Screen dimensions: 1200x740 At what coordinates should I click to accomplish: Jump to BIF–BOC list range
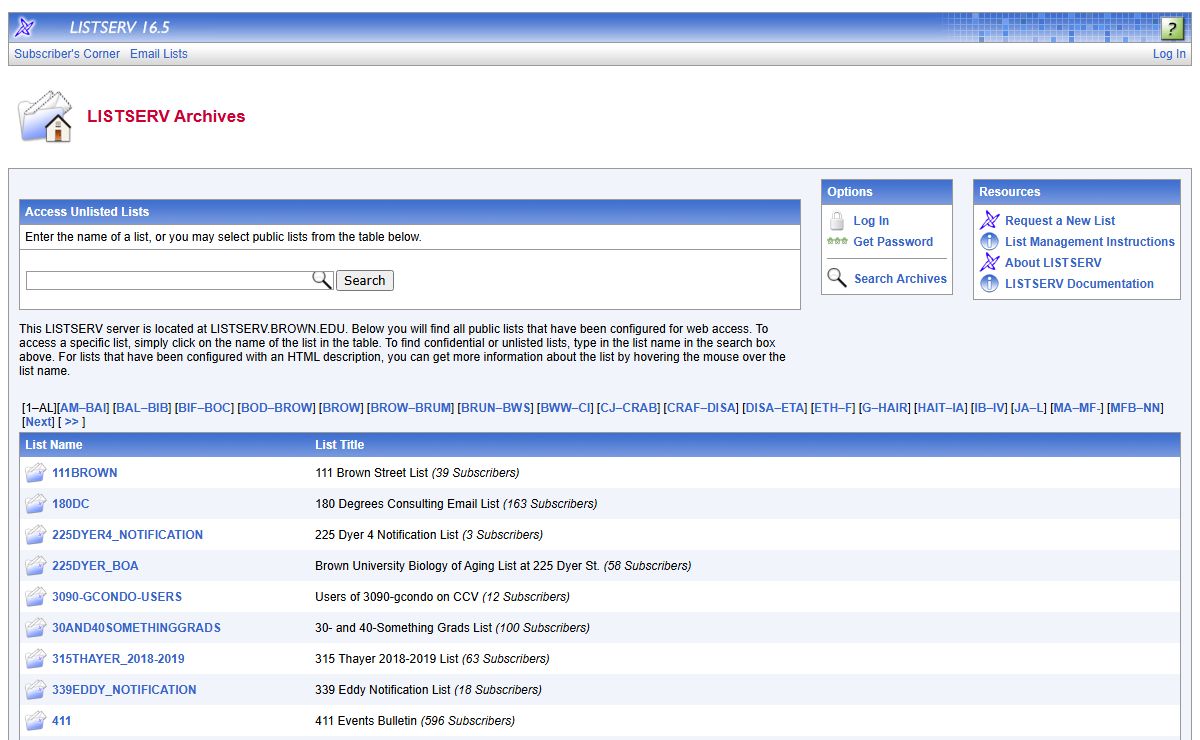[x=204, y=408]
